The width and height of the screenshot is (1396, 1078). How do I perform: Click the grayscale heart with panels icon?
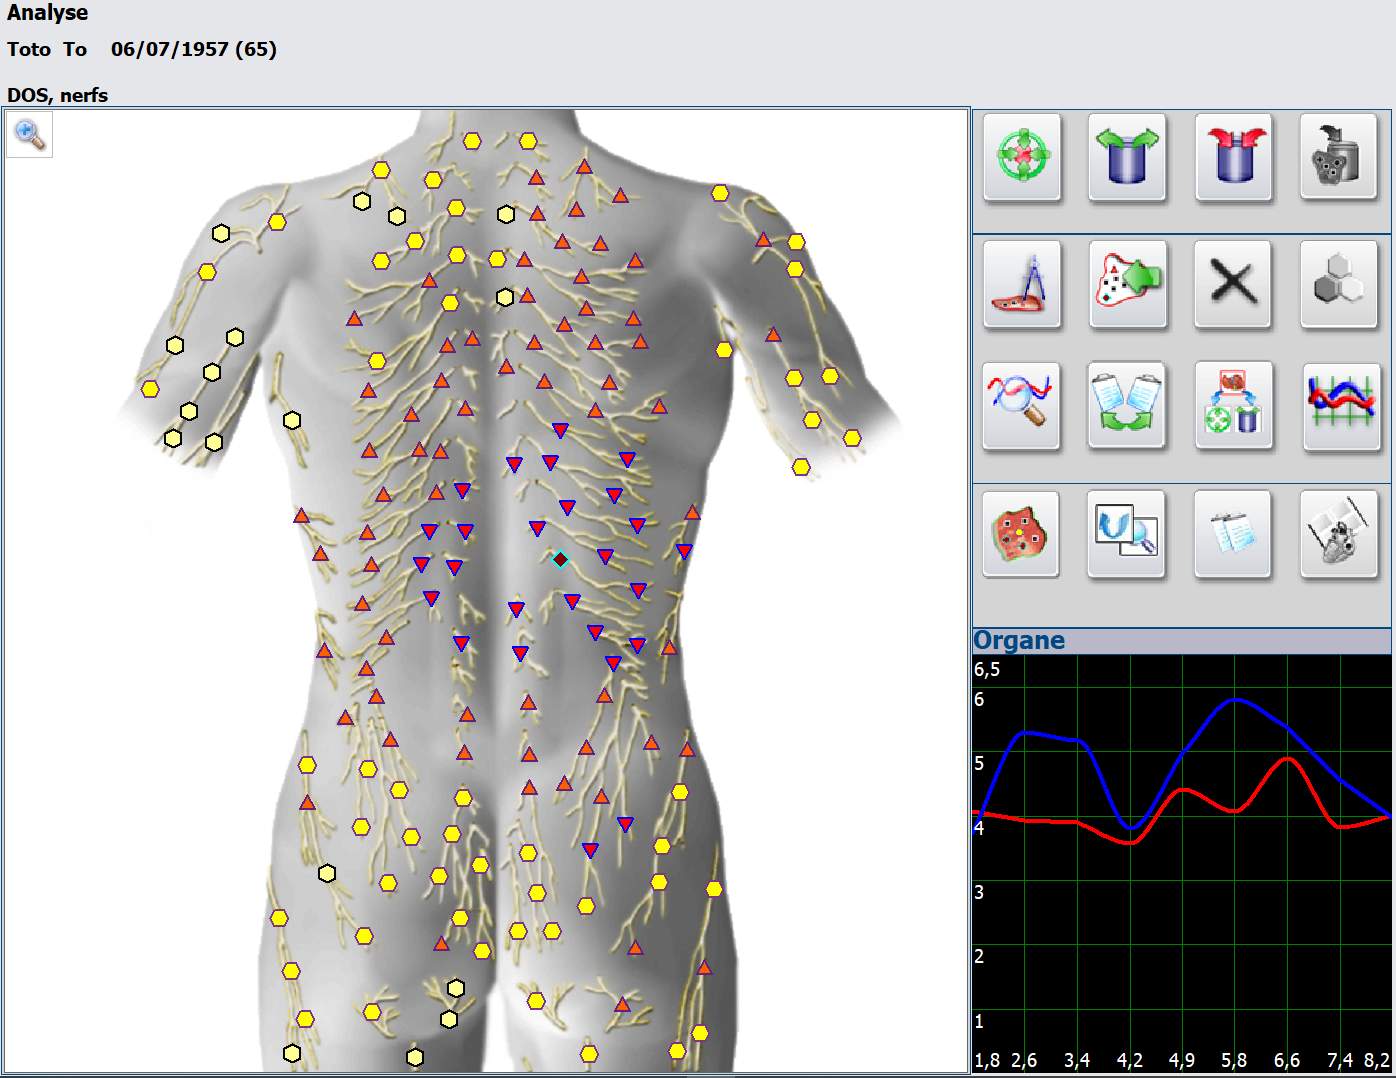click(1339, 533)
